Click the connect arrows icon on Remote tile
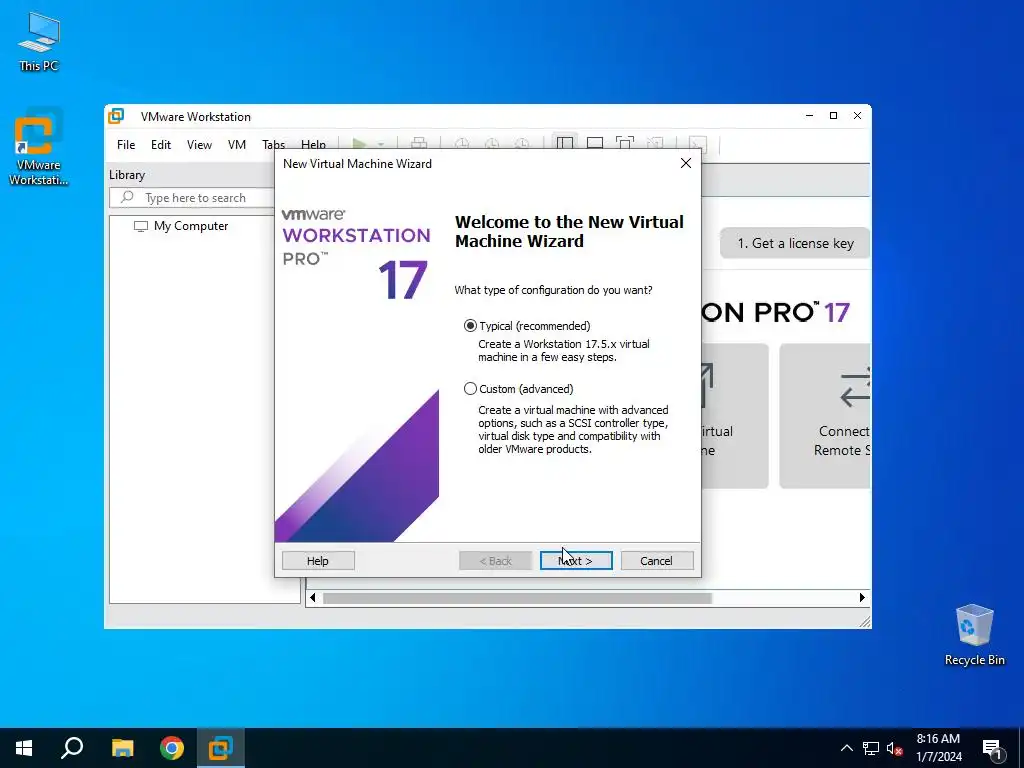Image resolution: width=1024 pixels, height=768 pixels. [x=856, y=387]
